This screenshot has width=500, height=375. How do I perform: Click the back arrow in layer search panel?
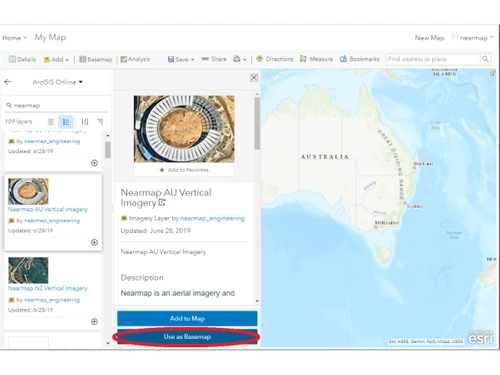pyautogui.click(x=8, y=82)
